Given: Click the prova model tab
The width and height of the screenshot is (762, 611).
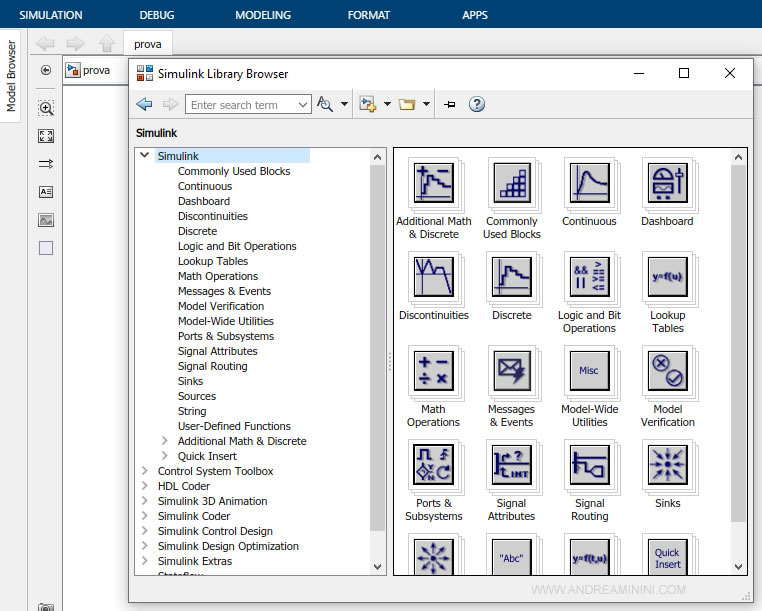Looking at the screenshot, I should (148, 44).
